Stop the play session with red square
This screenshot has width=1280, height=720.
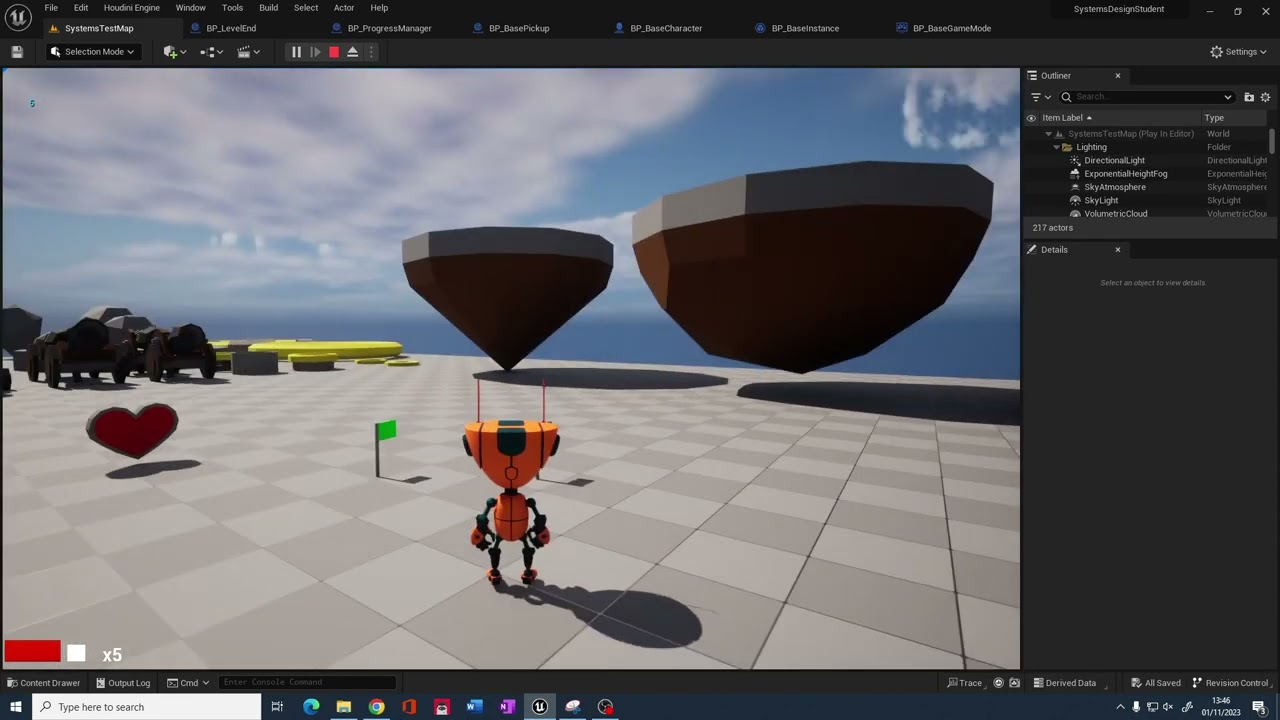click(x=334, y=52)
